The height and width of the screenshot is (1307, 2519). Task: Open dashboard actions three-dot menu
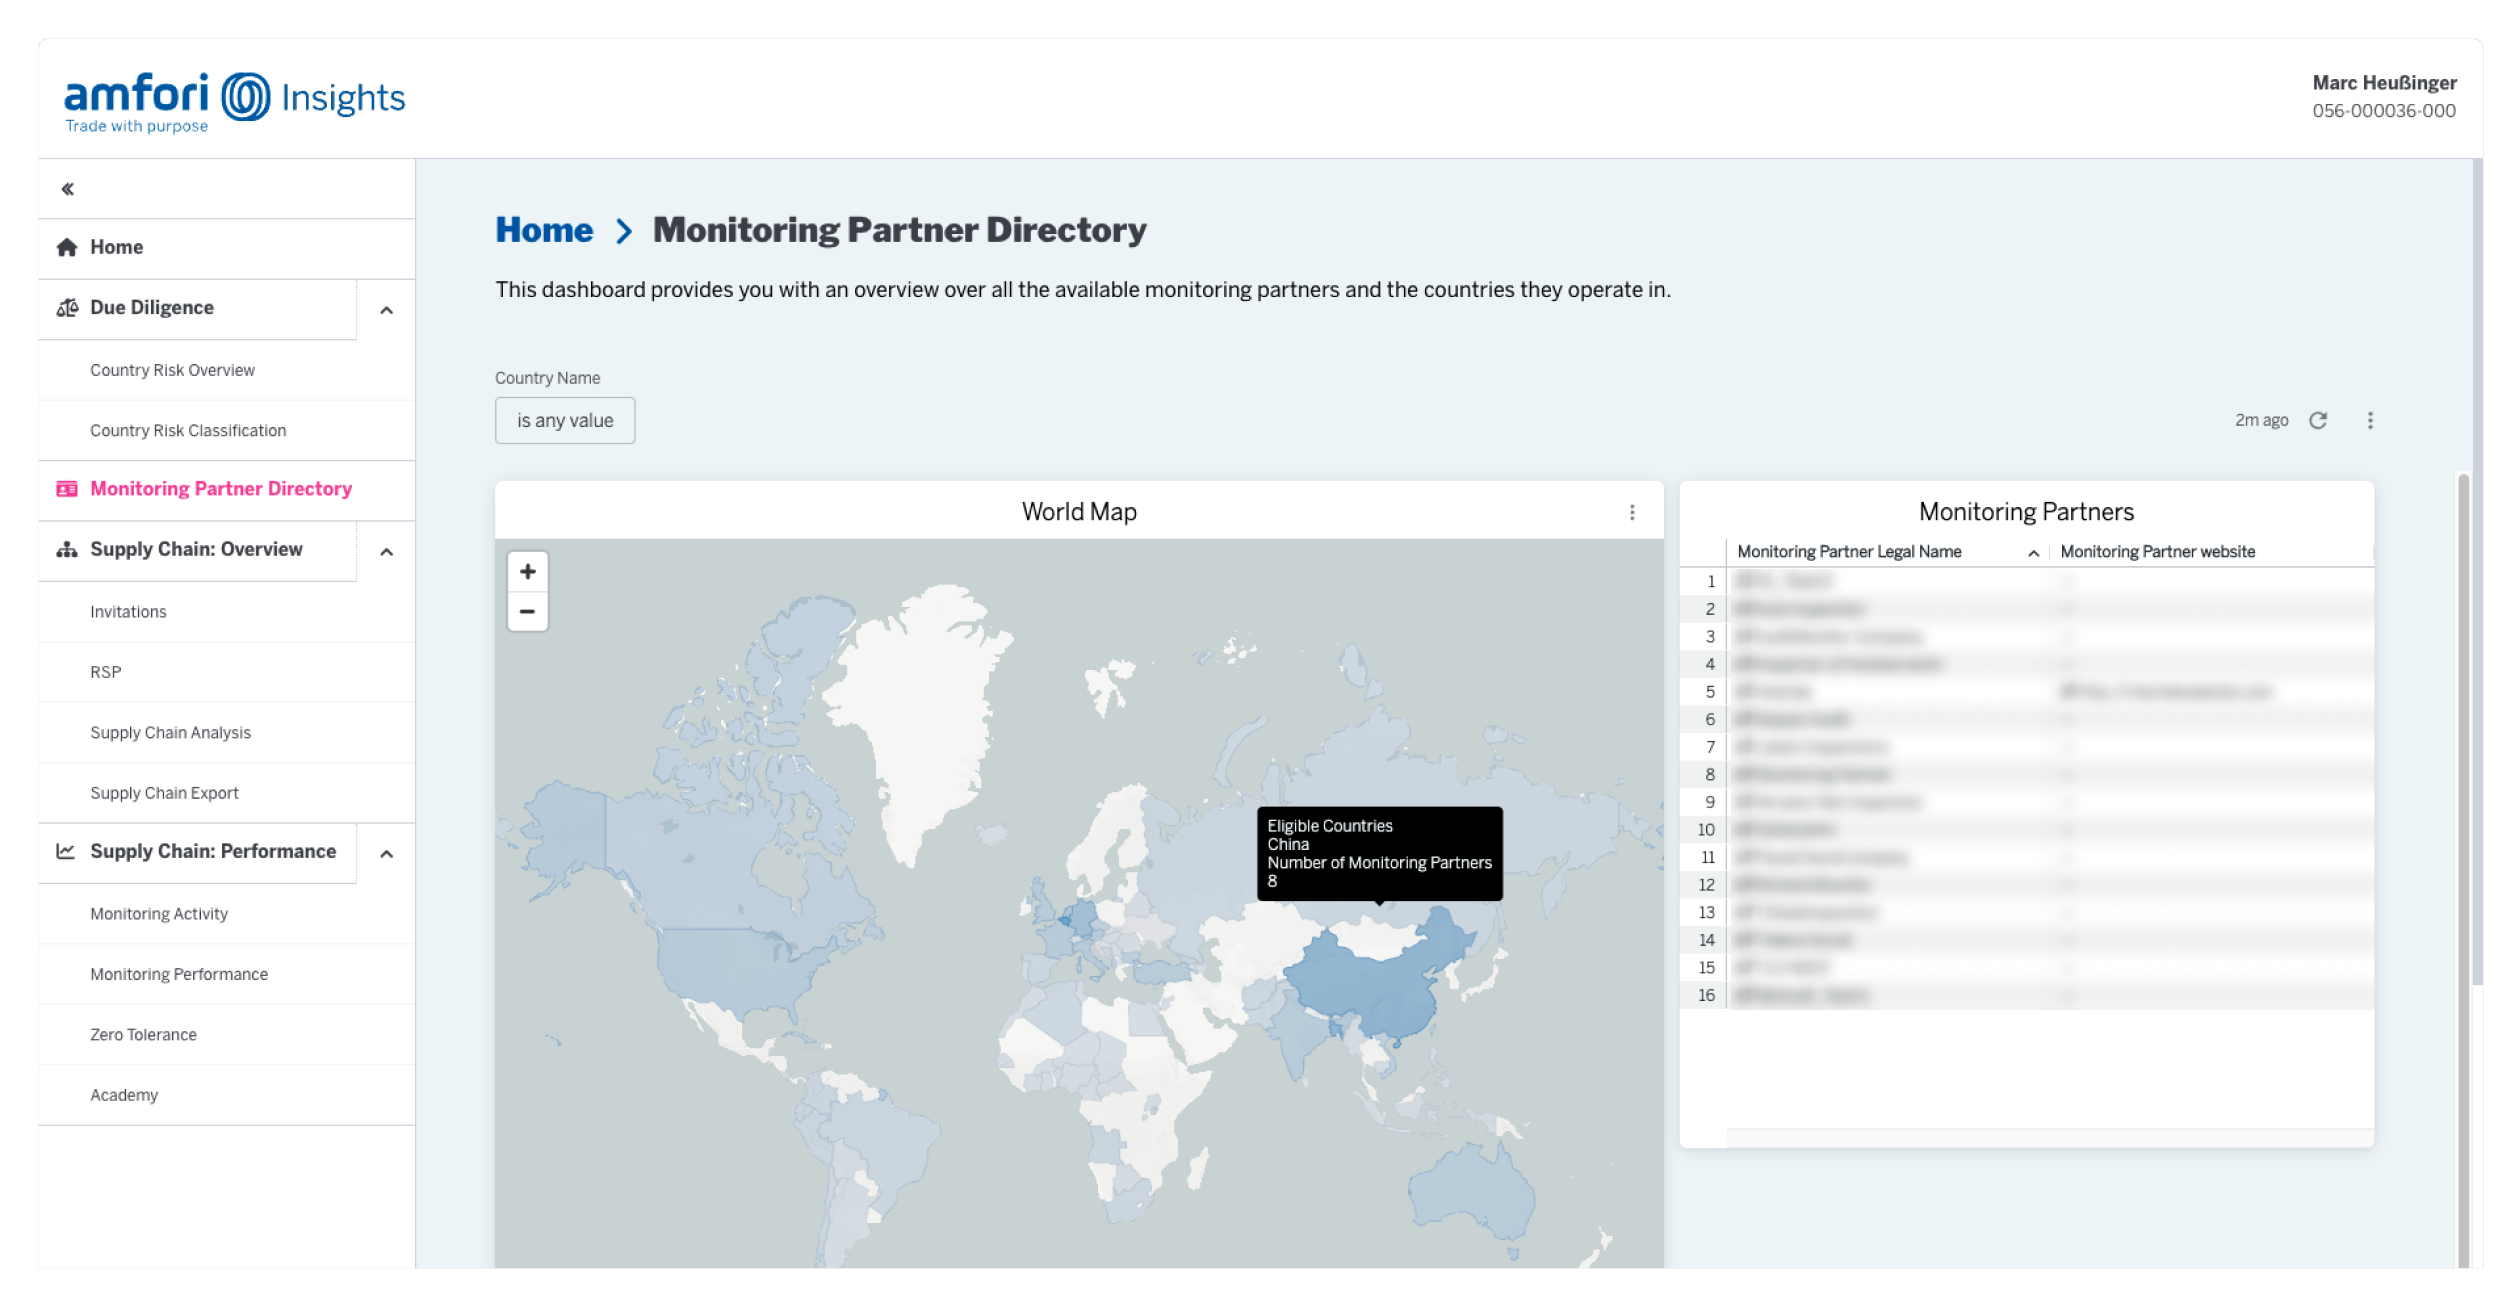(2370, 420)
